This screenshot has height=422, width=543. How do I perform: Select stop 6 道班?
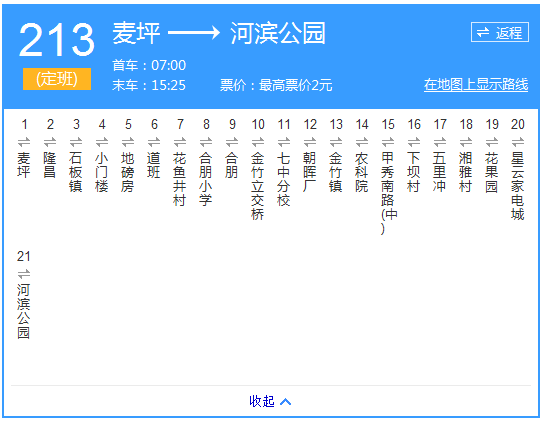pos(154,165)
